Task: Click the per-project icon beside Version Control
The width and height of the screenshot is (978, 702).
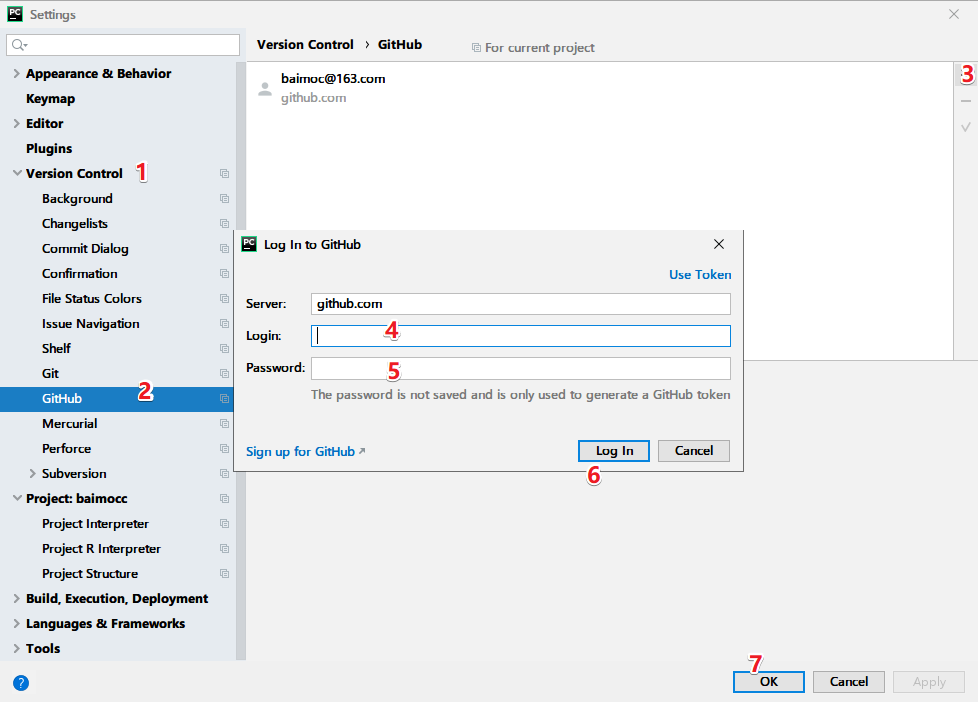Action: pos(225,173)
